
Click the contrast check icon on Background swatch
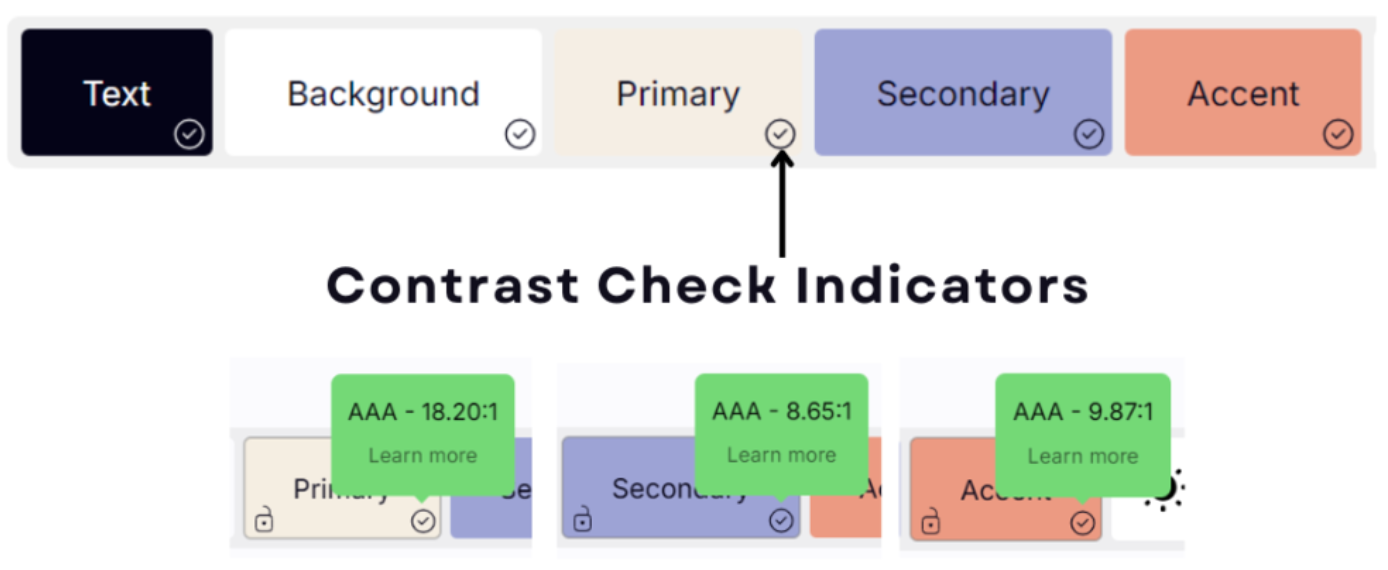[x=519, y=133]
